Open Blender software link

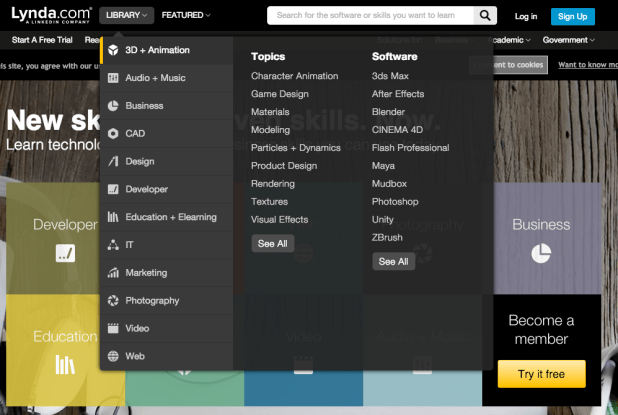click(388, 112)
